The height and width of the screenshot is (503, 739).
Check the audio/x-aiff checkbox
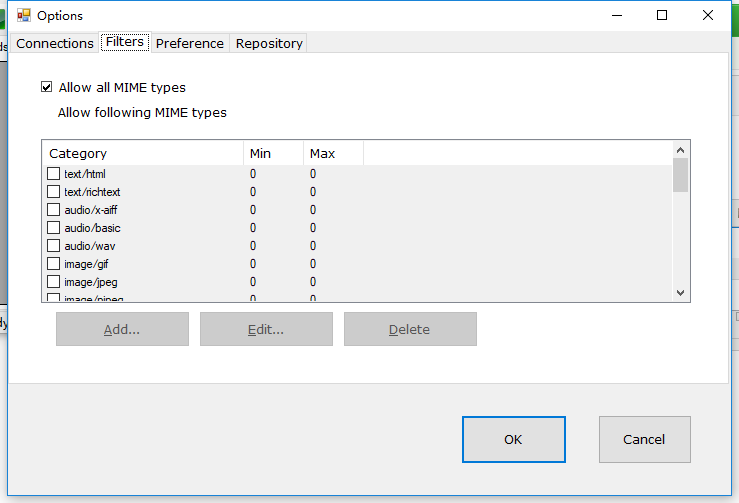pos(53,209)
